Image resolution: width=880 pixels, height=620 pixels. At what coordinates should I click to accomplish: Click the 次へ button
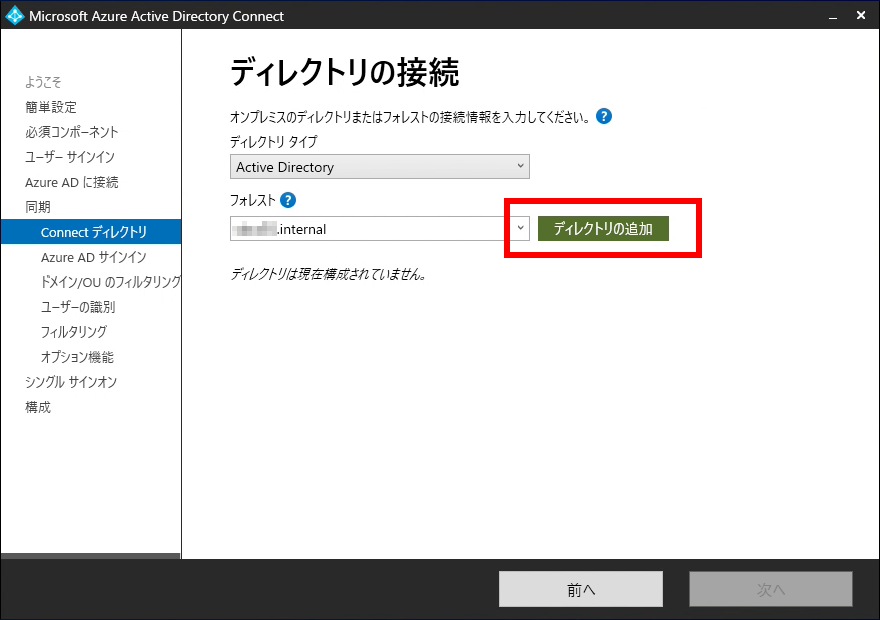click(x=771, y=589)
